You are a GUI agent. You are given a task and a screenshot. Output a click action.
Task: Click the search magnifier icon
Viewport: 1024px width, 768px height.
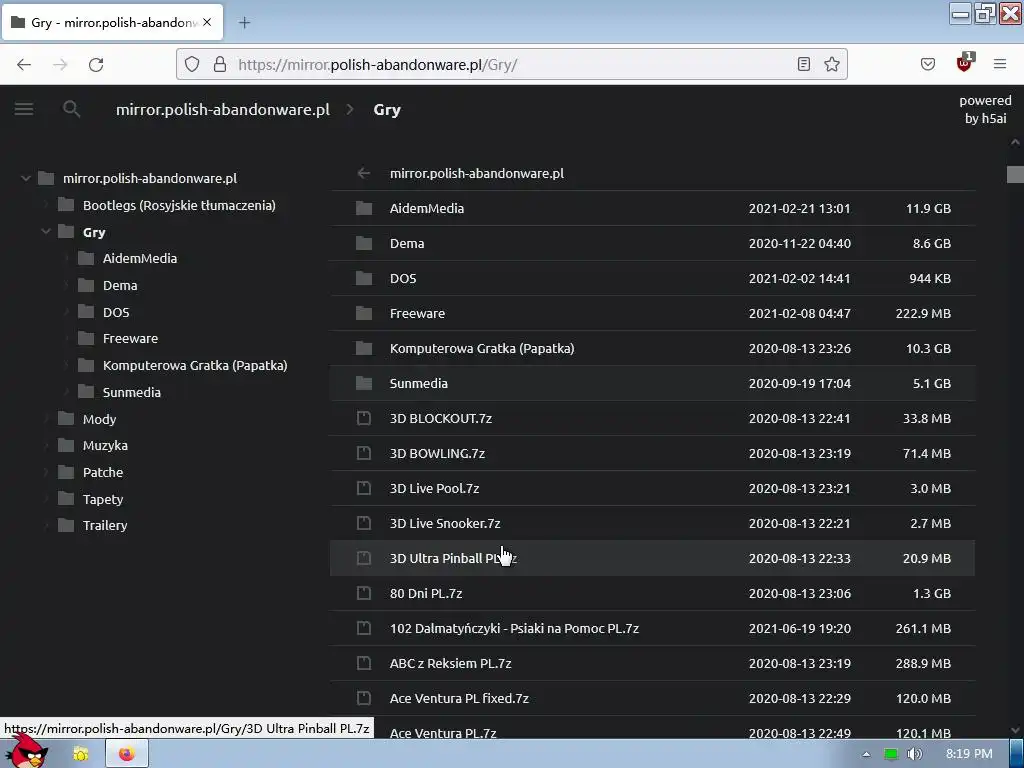[71, 109]
